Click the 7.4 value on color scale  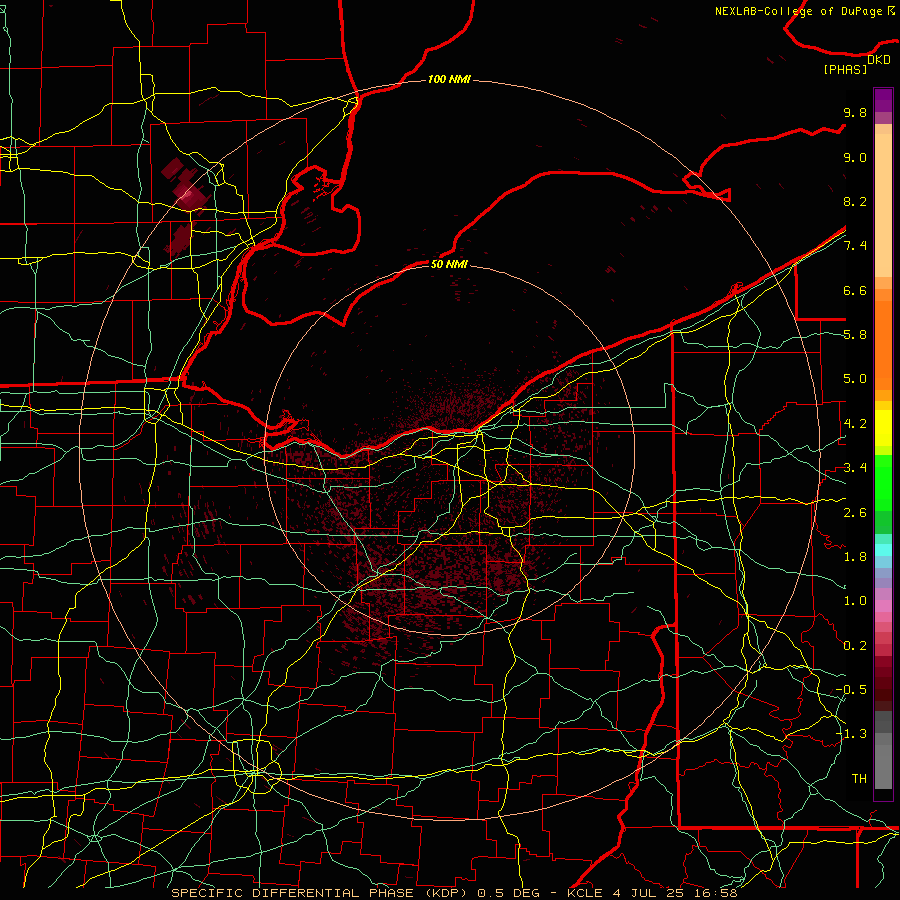pyautogui.click(x=855, y=246)
